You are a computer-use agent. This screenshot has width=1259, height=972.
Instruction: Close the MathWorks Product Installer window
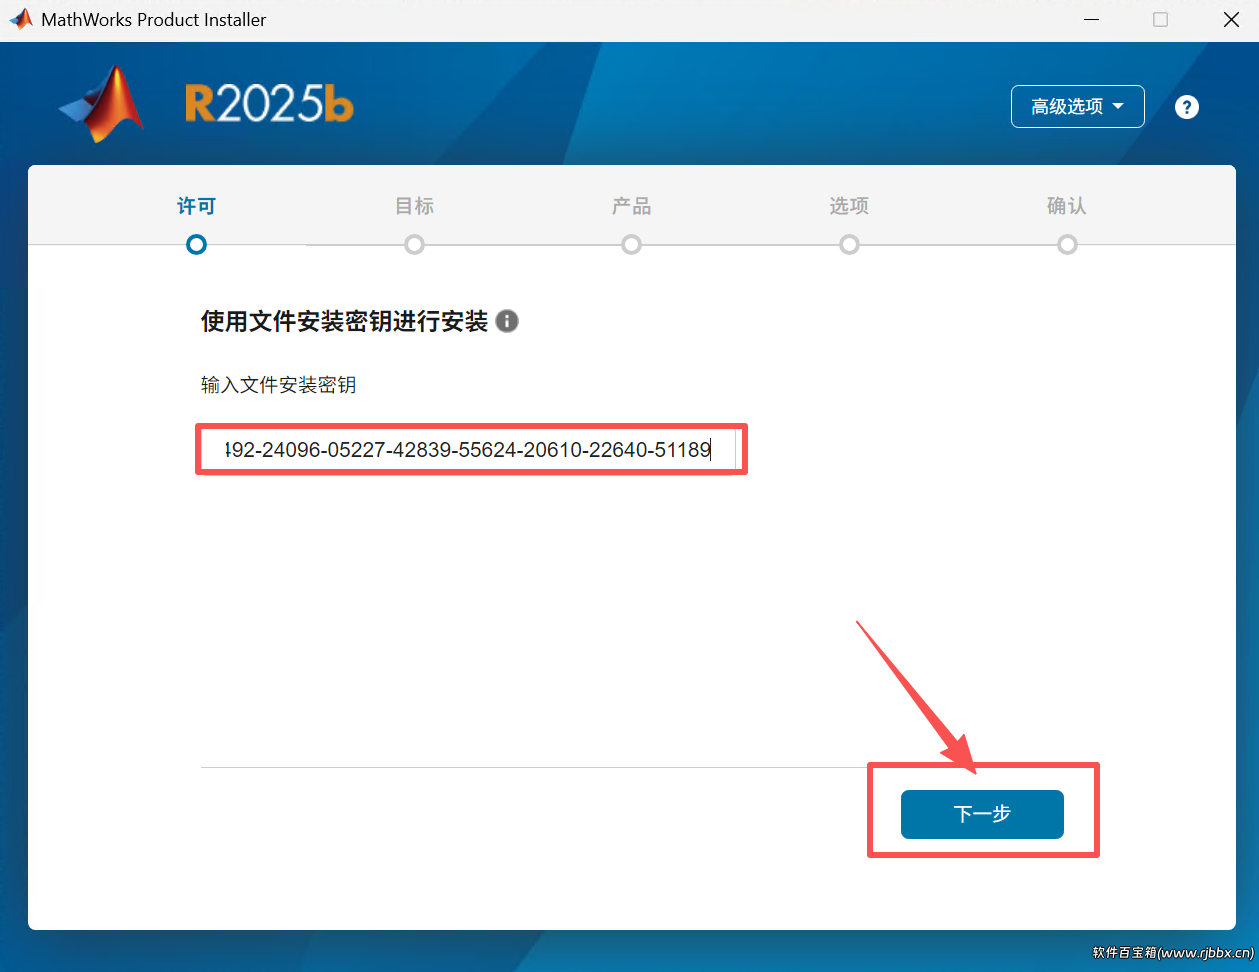point(1231,20)
